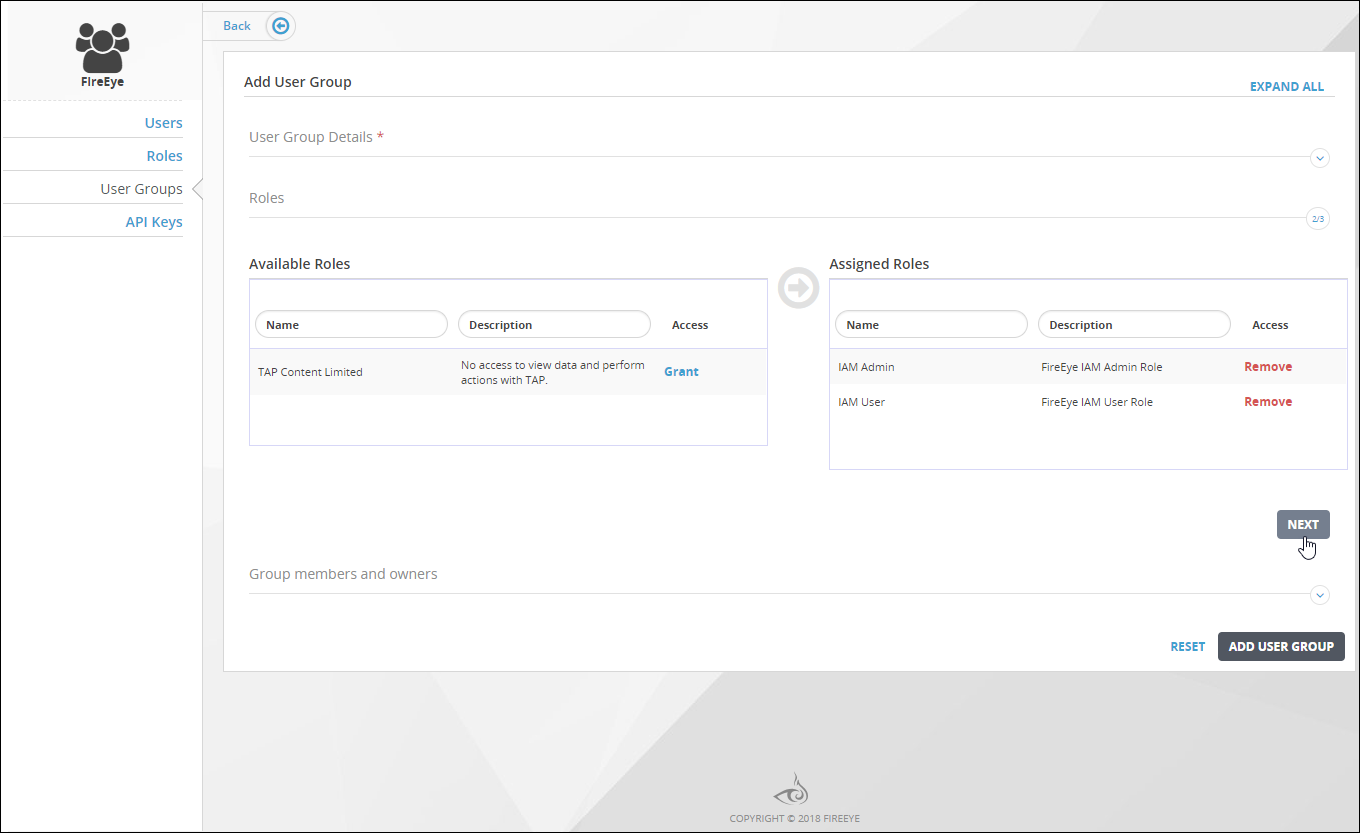
Task: Focus the Assigned Roles Name filter
Action: 932,325
